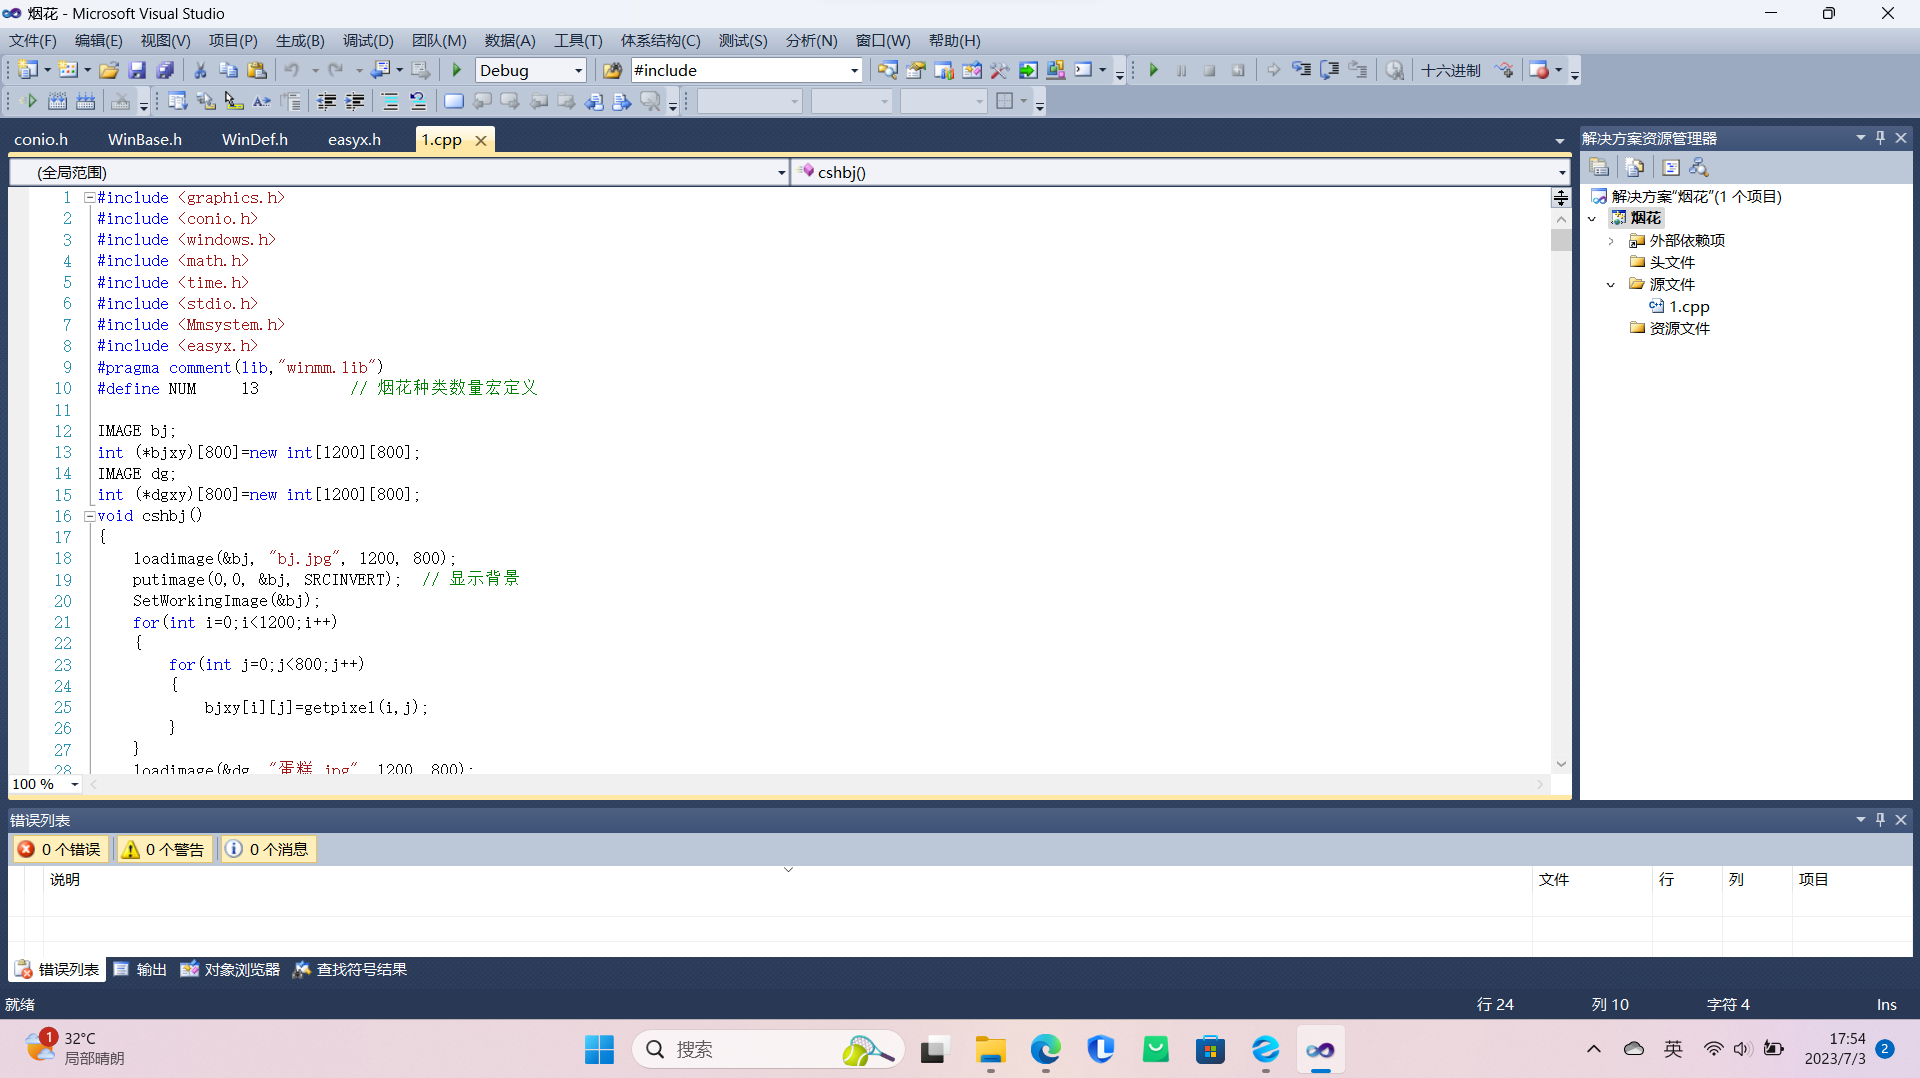Switch to the conio.h tab
Image resolution: width=1920 pixels, height=1078 pixels.
(41, 139)
